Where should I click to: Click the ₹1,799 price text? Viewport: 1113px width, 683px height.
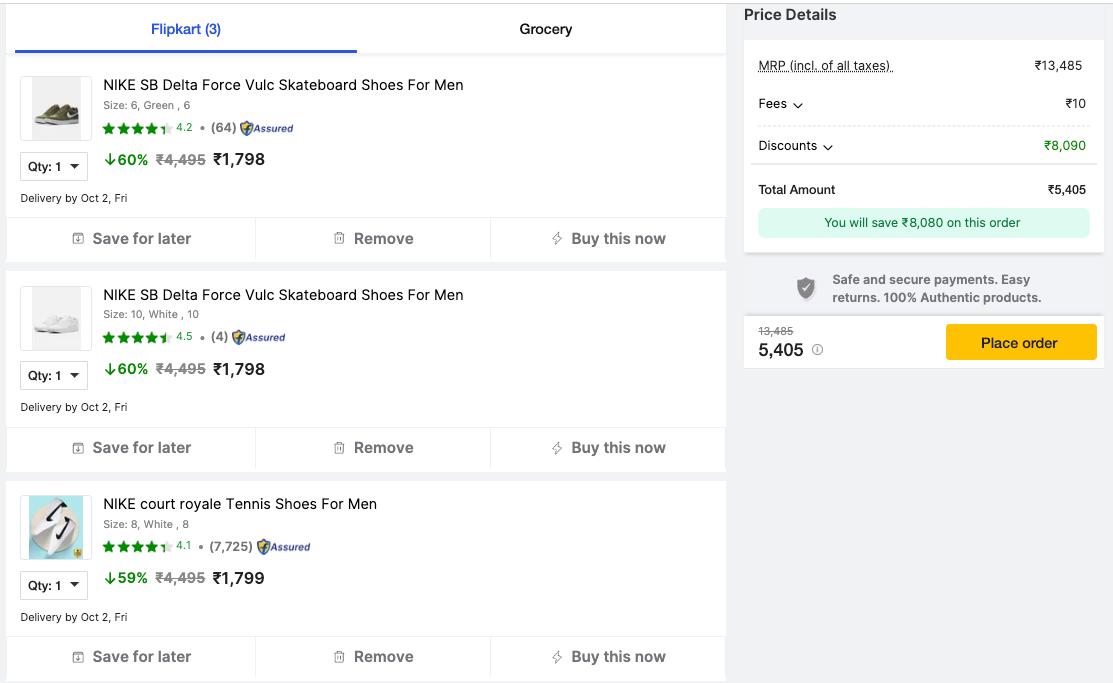[x=238, y=579]
